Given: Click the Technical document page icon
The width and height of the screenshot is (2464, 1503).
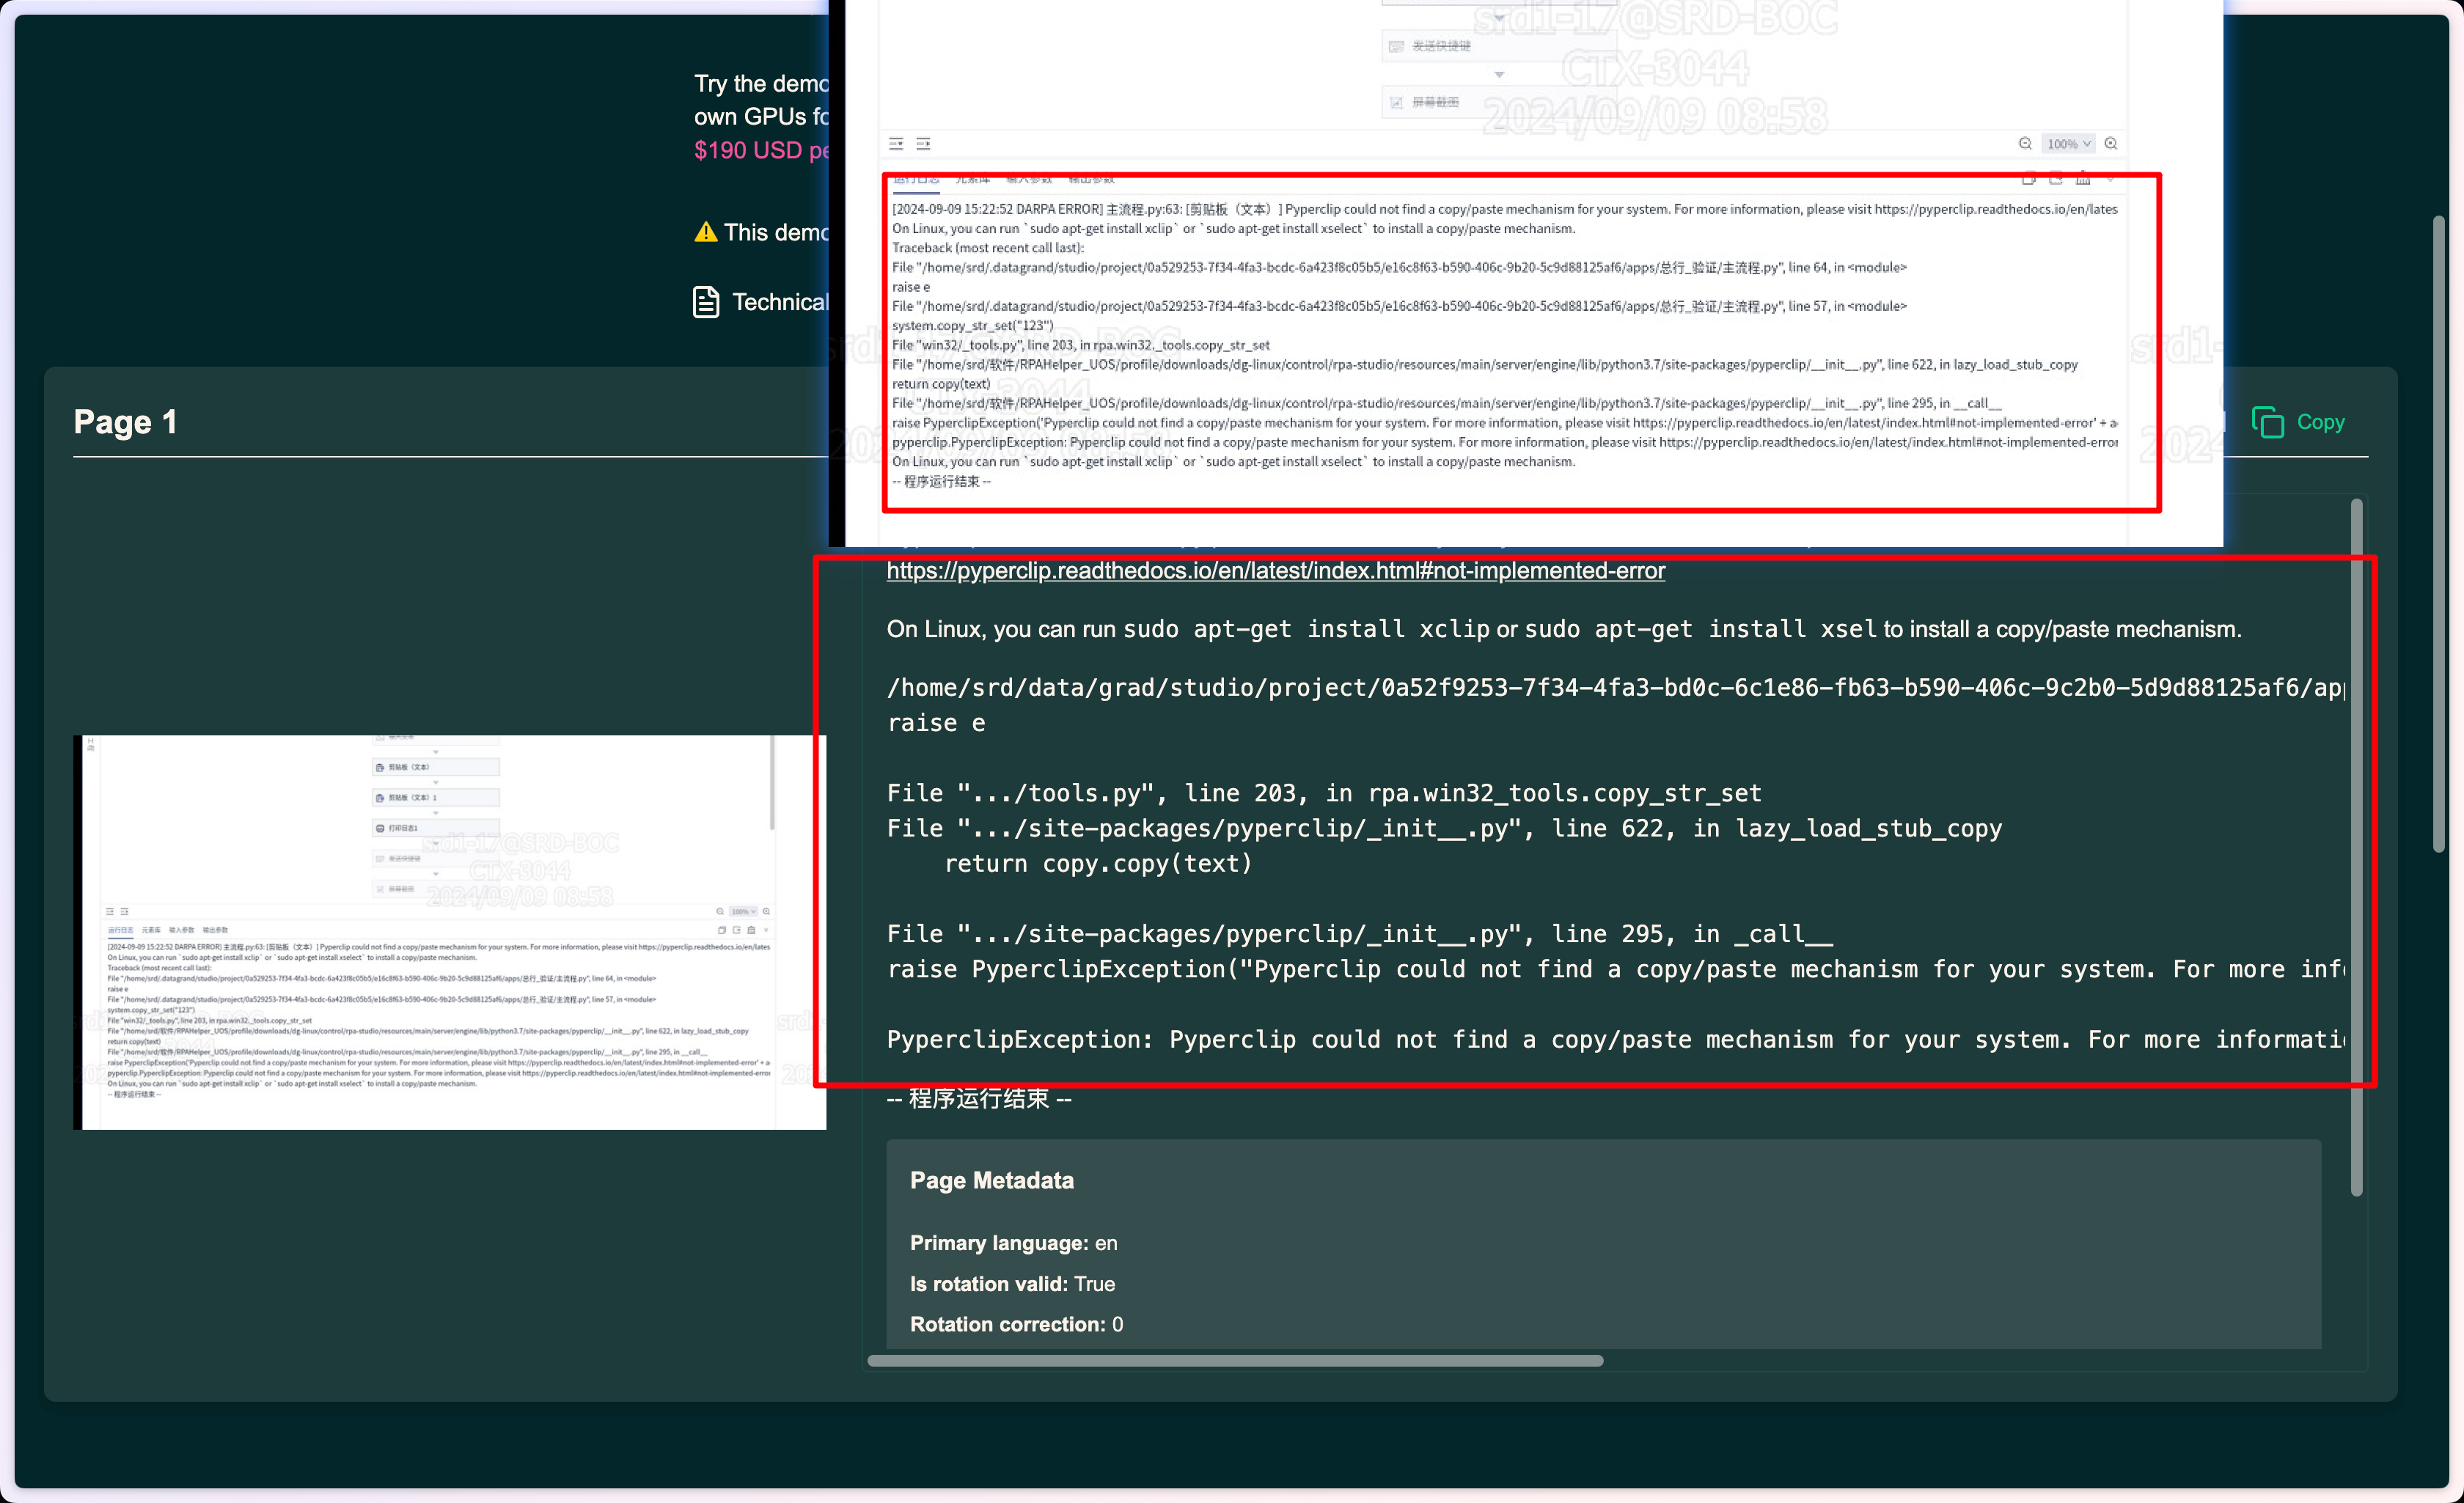Looking at the screenshot, I should click(706, 302).
